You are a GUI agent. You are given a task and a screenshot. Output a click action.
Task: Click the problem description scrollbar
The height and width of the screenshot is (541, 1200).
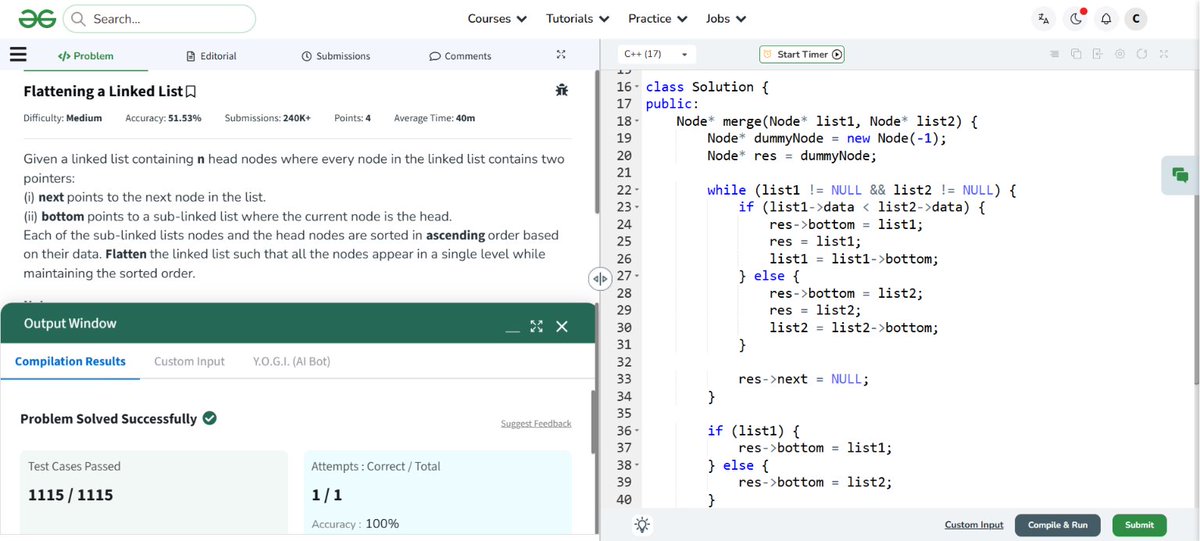pyautogui.click(x=596, y=140)
